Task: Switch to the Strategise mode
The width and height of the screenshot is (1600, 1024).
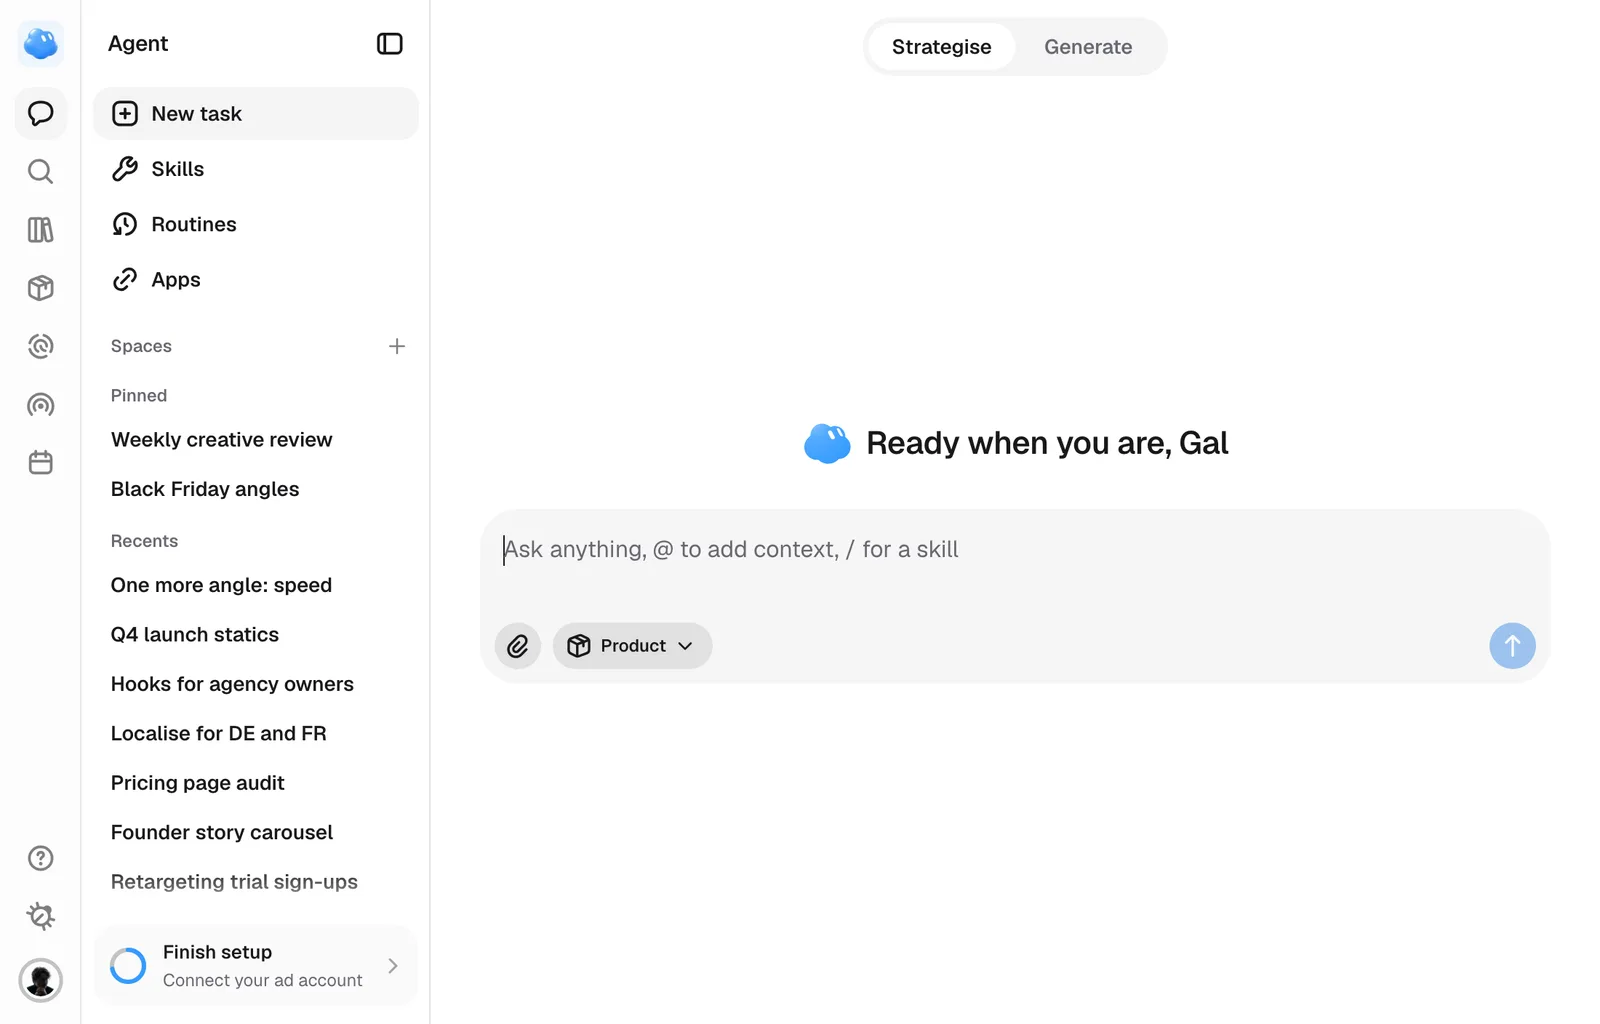Action: 941,47
